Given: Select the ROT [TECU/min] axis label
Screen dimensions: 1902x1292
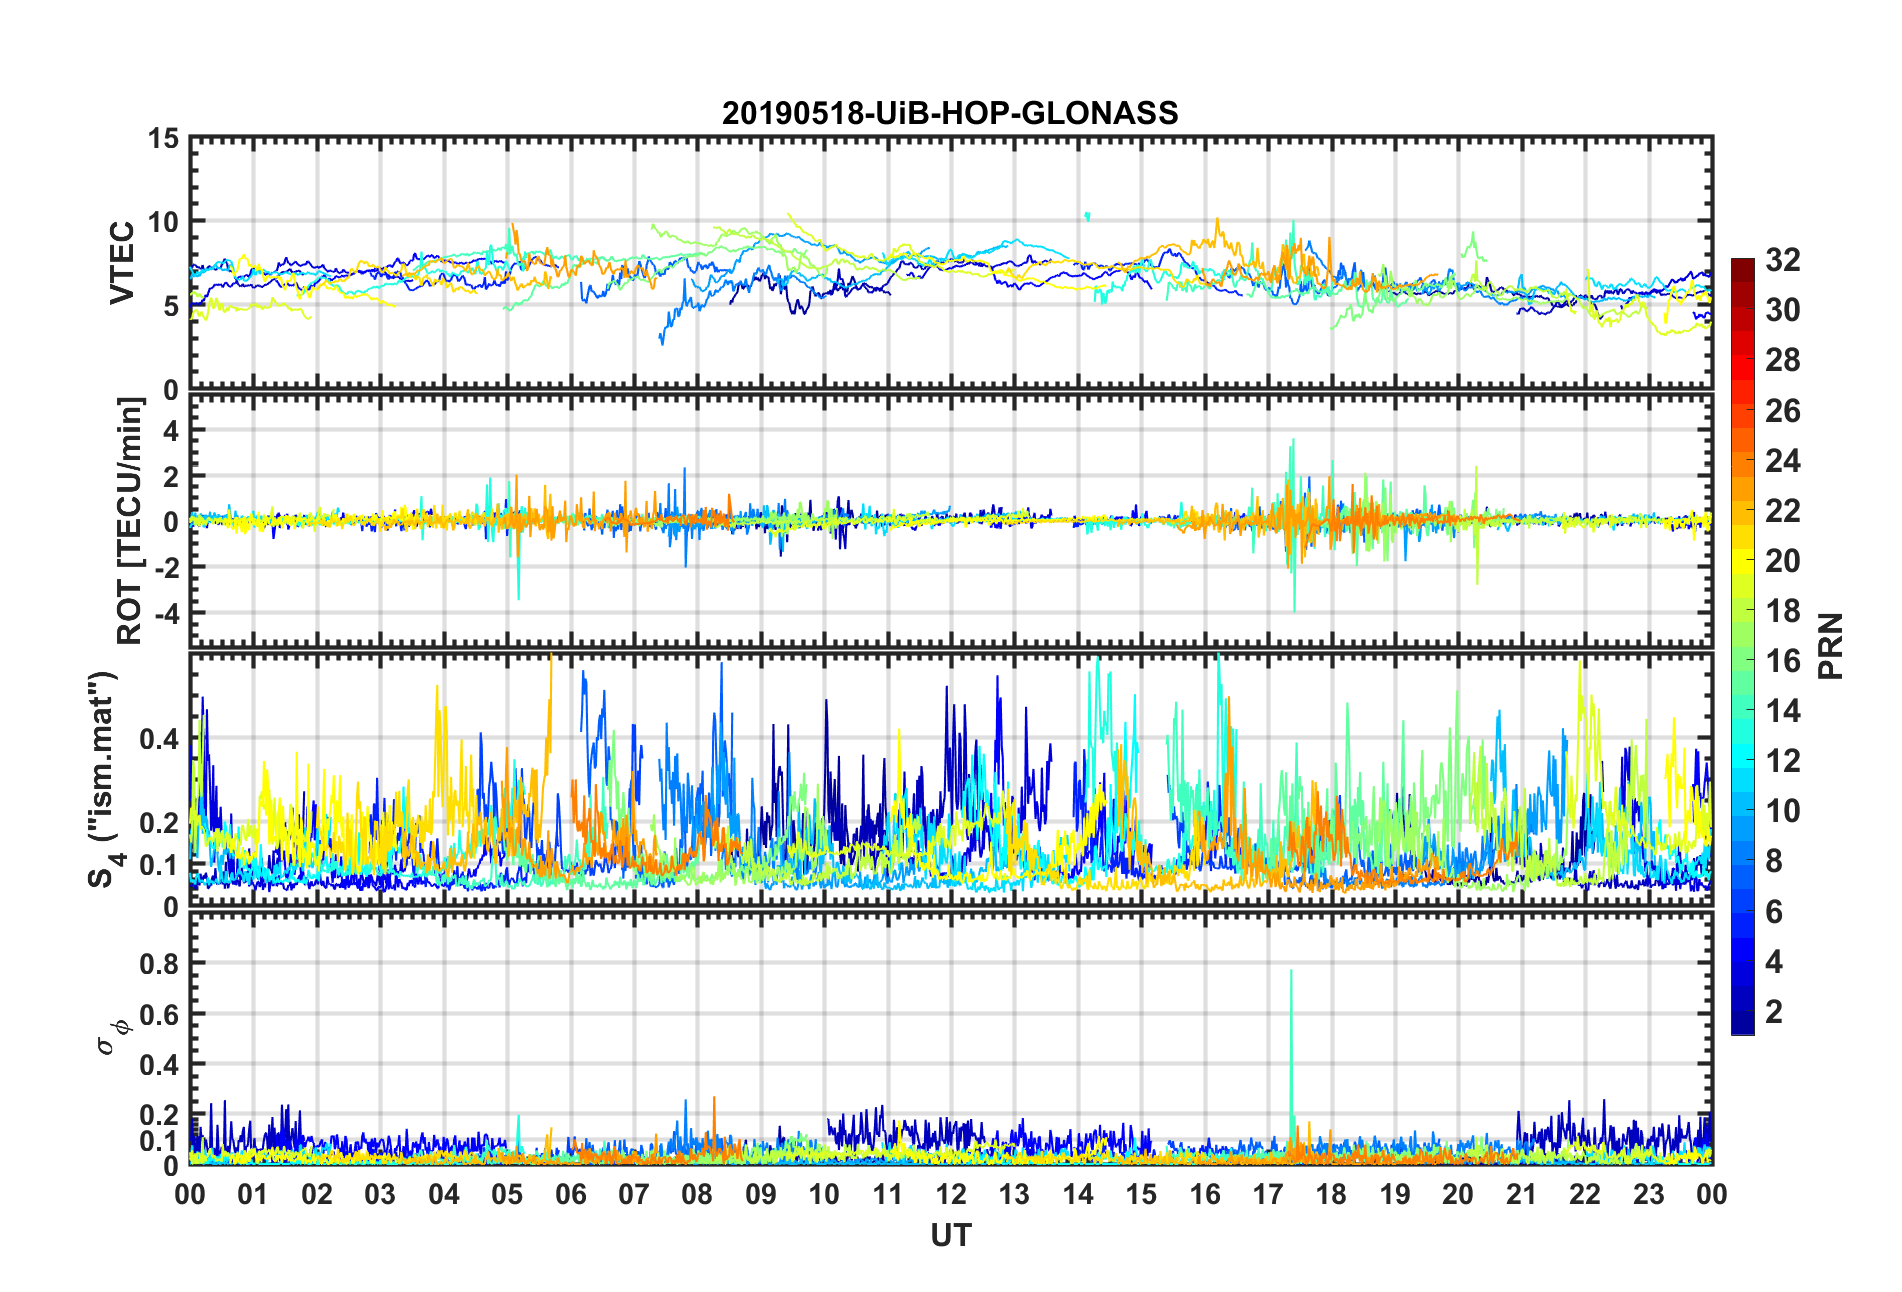Looking at the screenshot, I should click(x=130, y=521).
